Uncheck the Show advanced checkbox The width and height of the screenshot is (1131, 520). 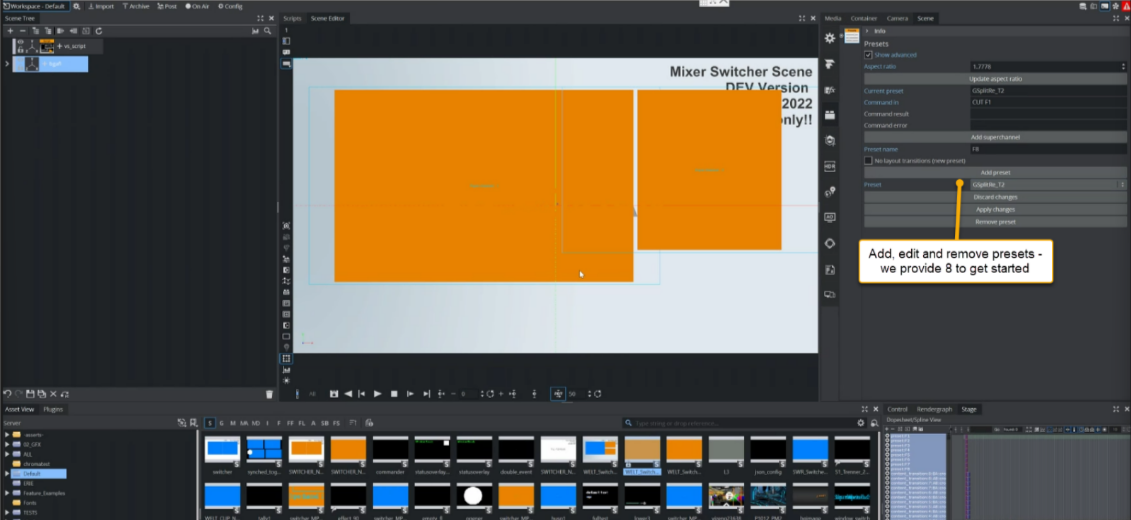[x=868, y=55]
